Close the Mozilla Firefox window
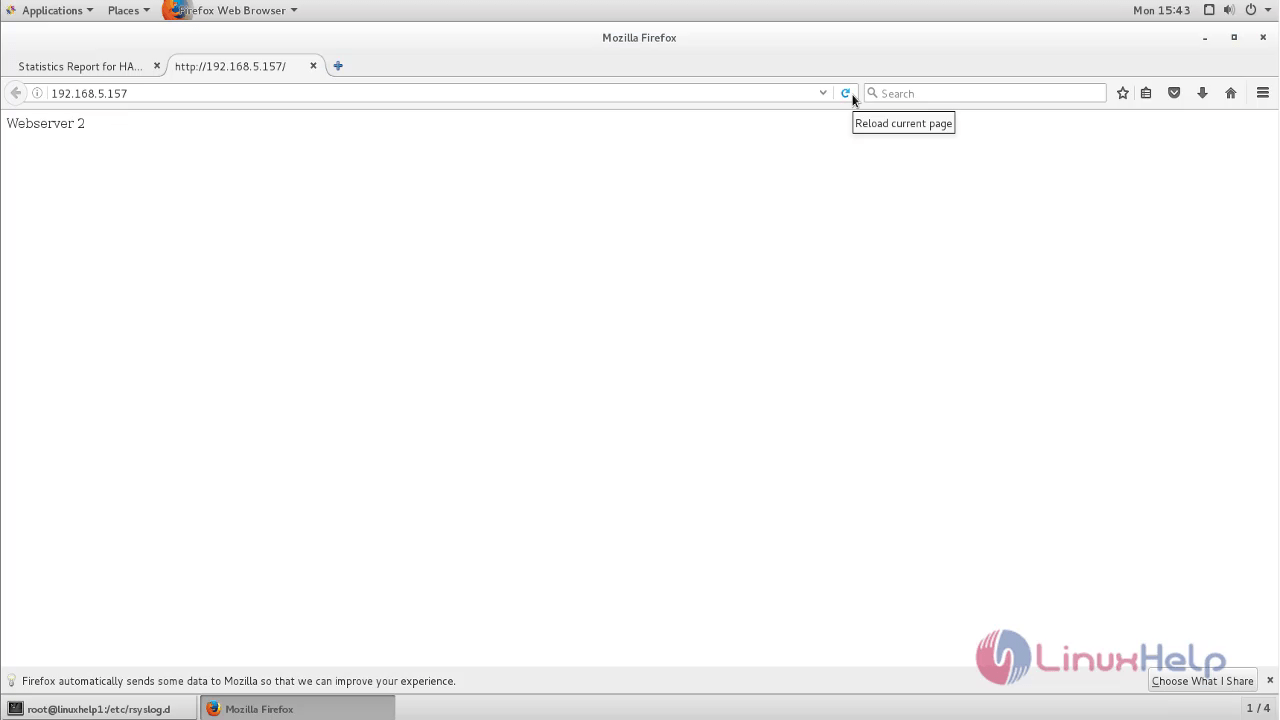 (1263, 38)
